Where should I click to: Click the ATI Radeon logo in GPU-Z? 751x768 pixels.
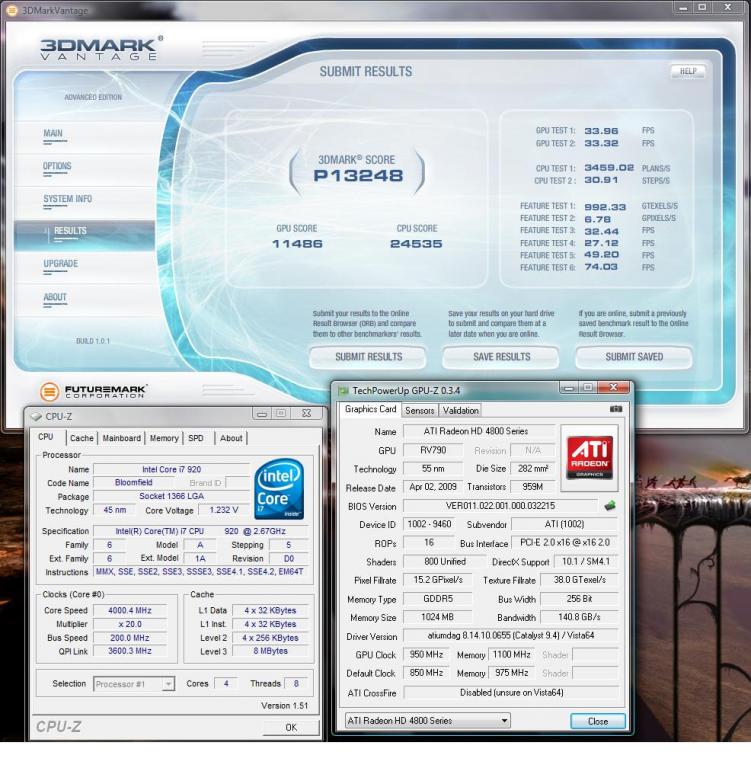point(589,457)
